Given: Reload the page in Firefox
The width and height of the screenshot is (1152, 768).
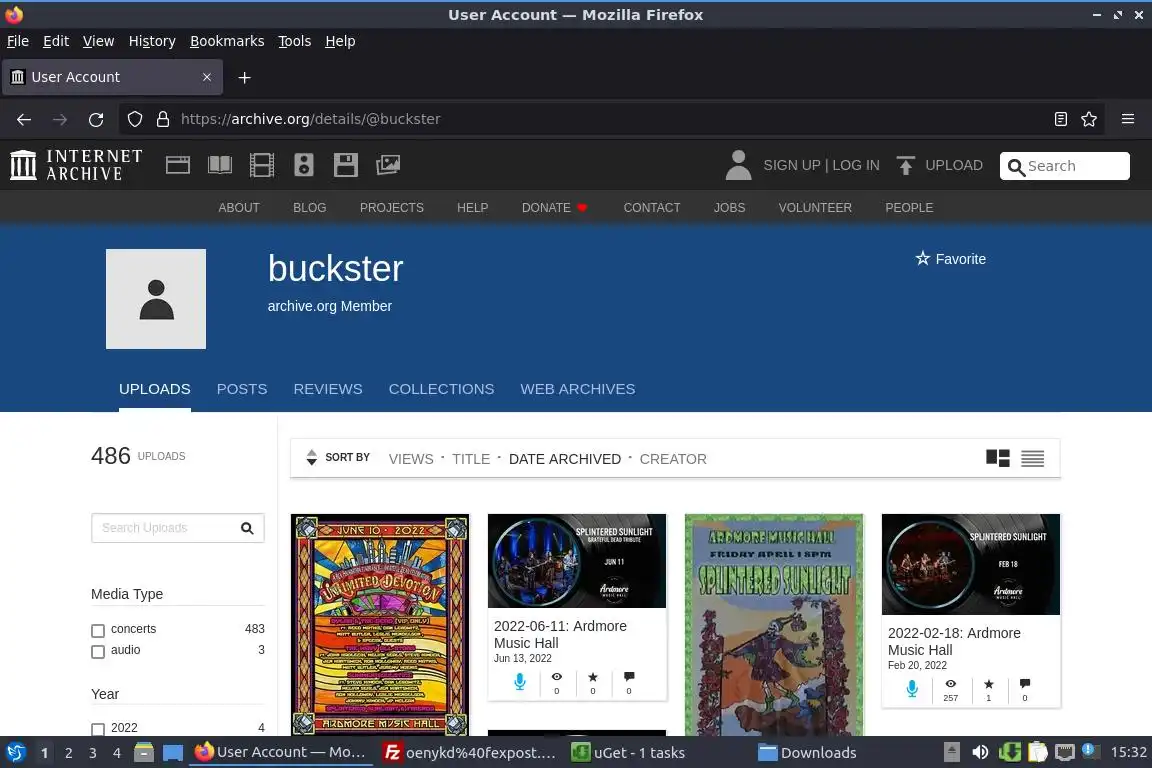Looking at the screenshot, I should click(96, 119).
